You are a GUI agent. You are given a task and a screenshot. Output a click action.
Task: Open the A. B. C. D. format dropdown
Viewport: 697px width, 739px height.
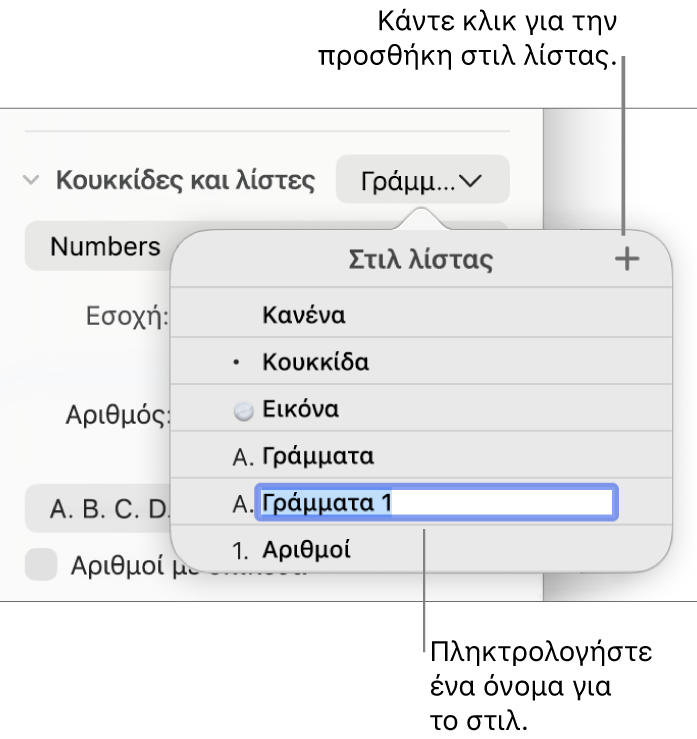(x=98, y=509)
